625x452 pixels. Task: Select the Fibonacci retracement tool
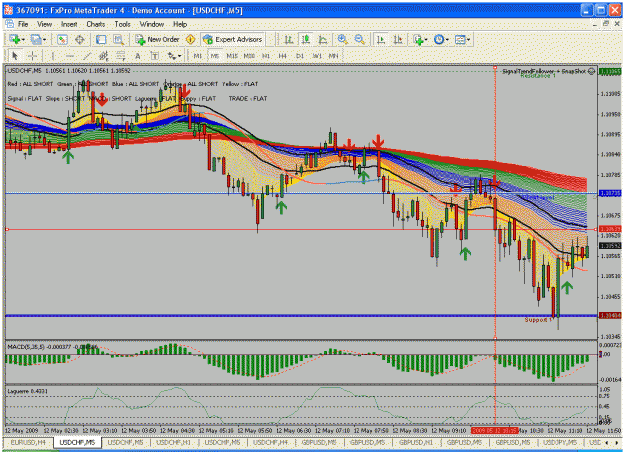[x=121, y=56]
